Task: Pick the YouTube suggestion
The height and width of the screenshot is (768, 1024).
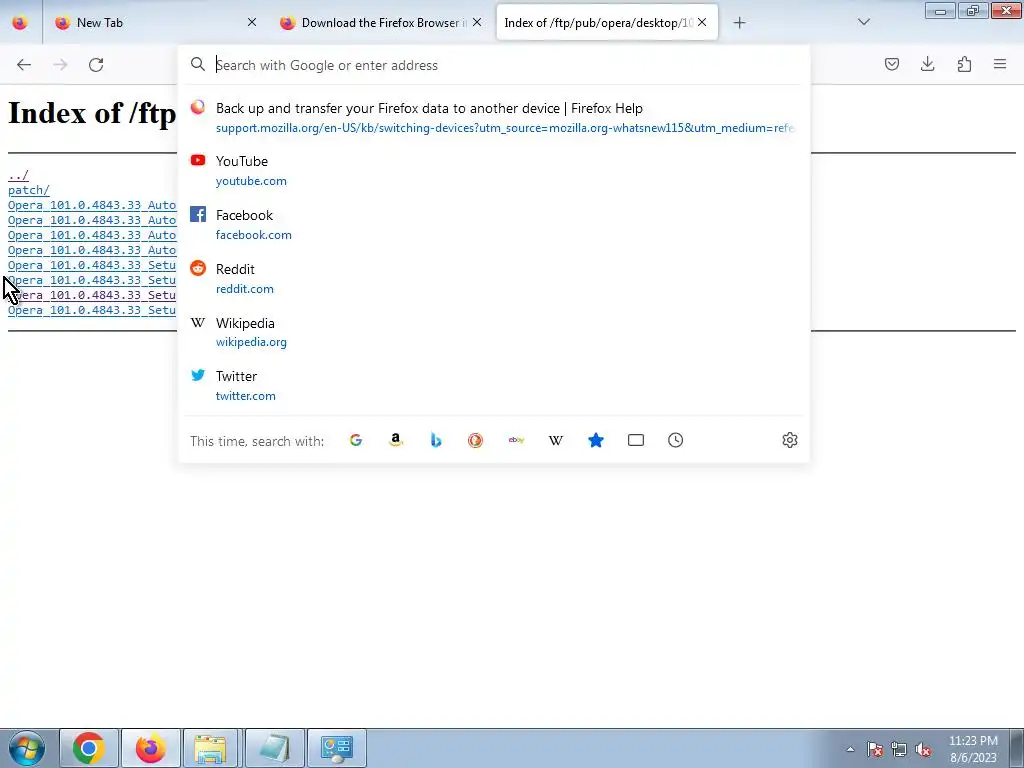Action: pos(494,170)
